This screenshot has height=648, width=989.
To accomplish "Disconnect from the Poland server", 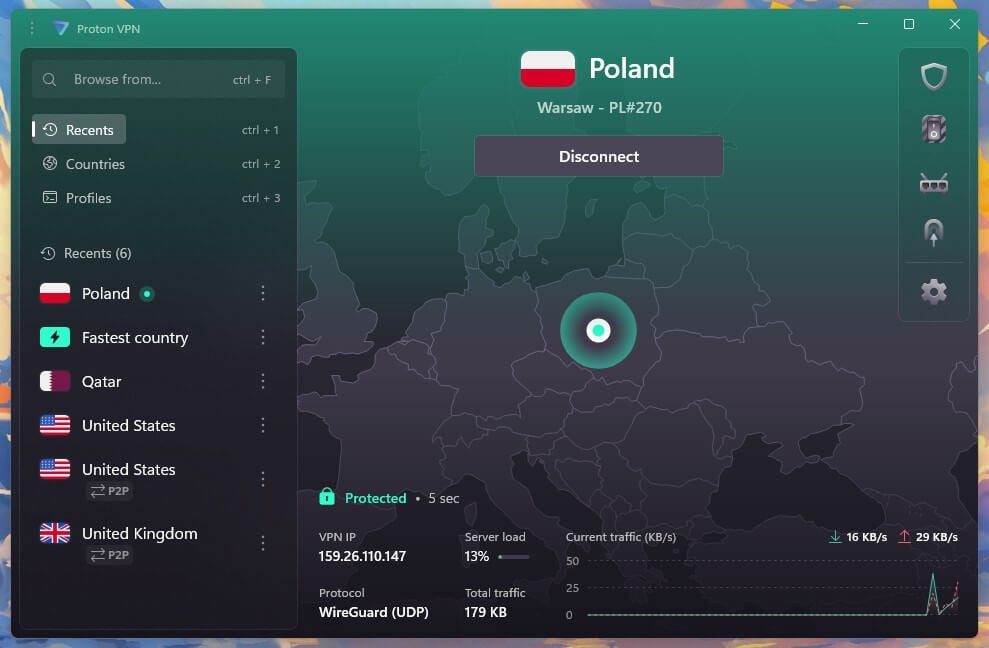I will 598,156.
